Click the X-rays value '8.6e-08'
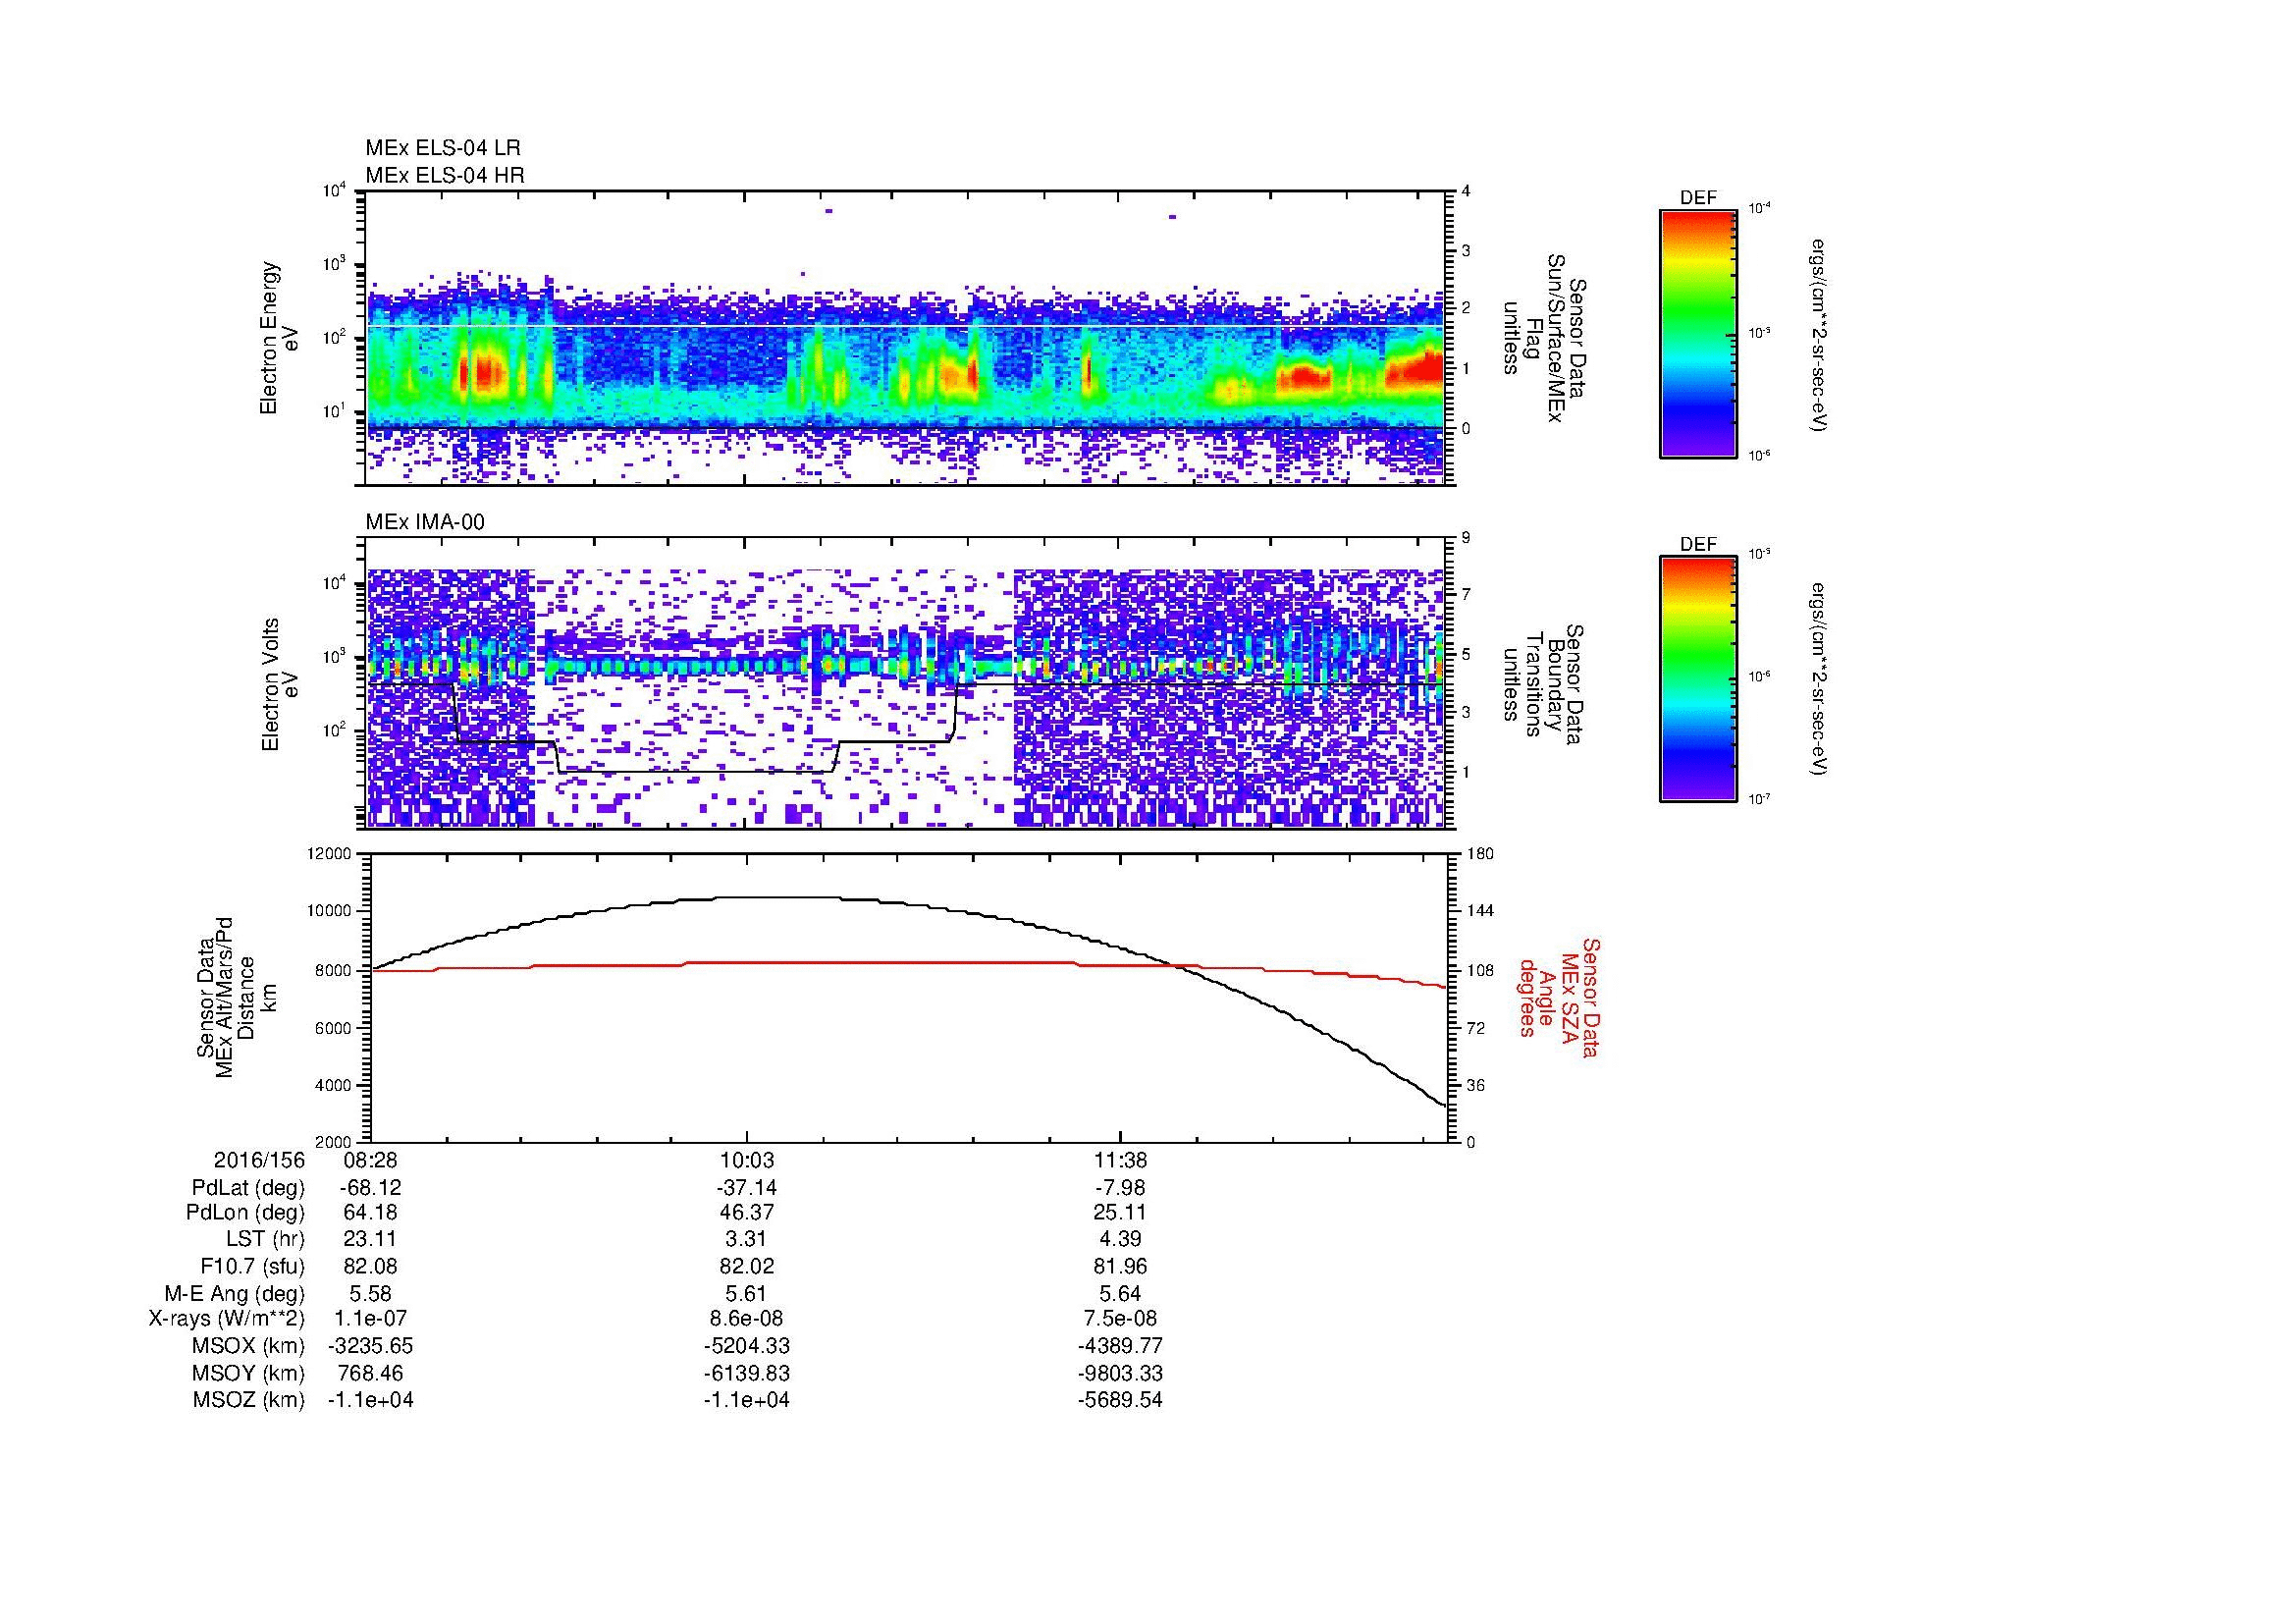The width and height of the screenshot is (2296, 1623). click(x=746, y=1319)
